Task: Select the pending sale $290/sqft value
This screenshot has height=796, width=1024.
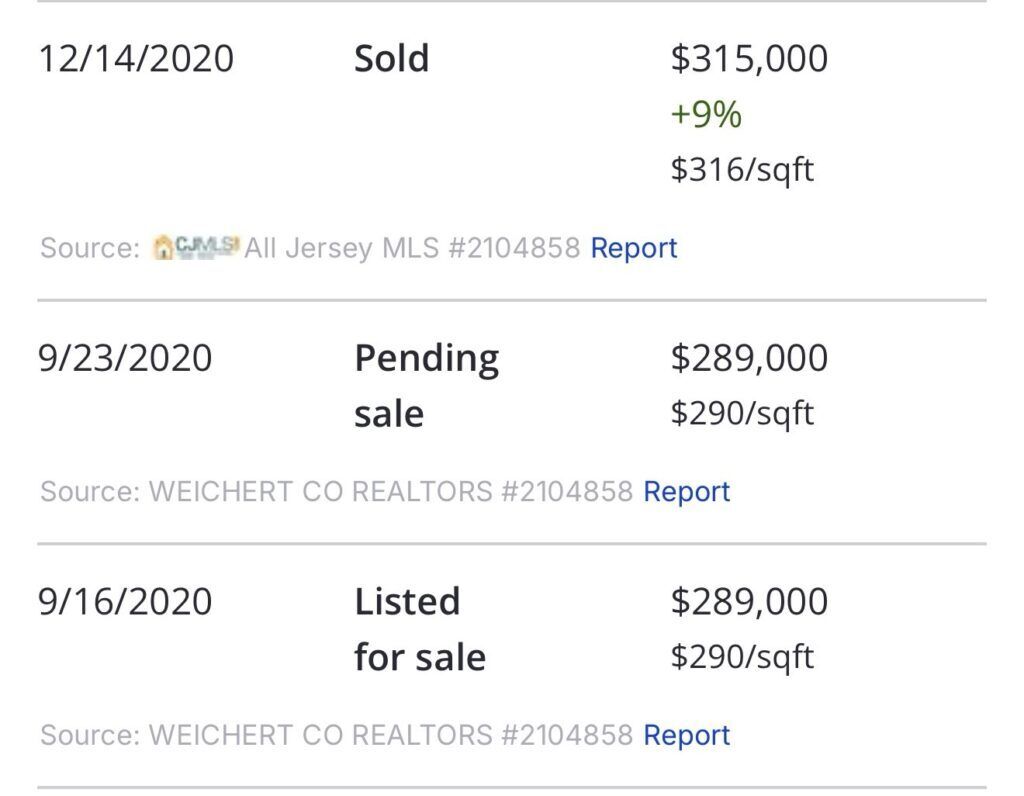Action: tap(742, 413)
